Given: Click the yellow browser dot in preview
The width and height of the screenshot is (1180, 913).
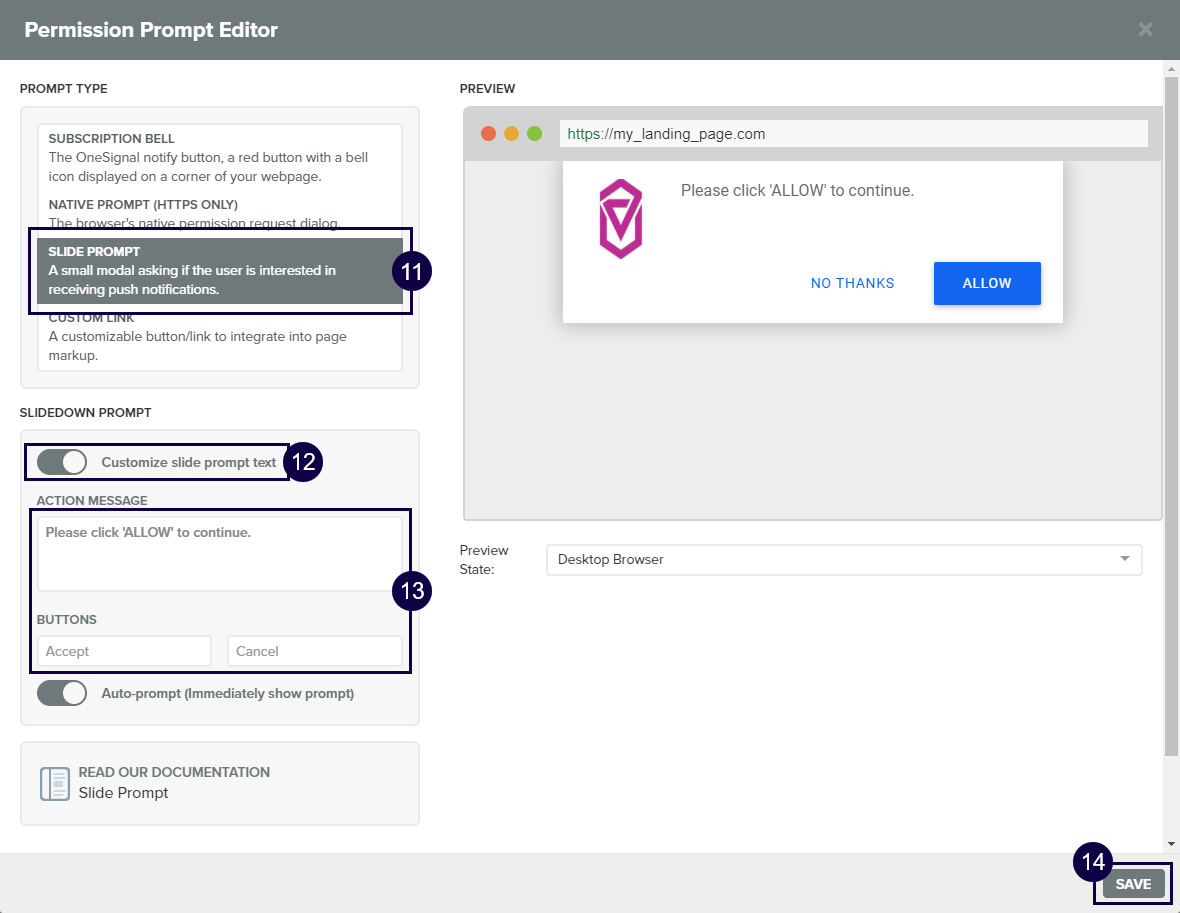Looking at the screenshot, I should pos(512,134).
